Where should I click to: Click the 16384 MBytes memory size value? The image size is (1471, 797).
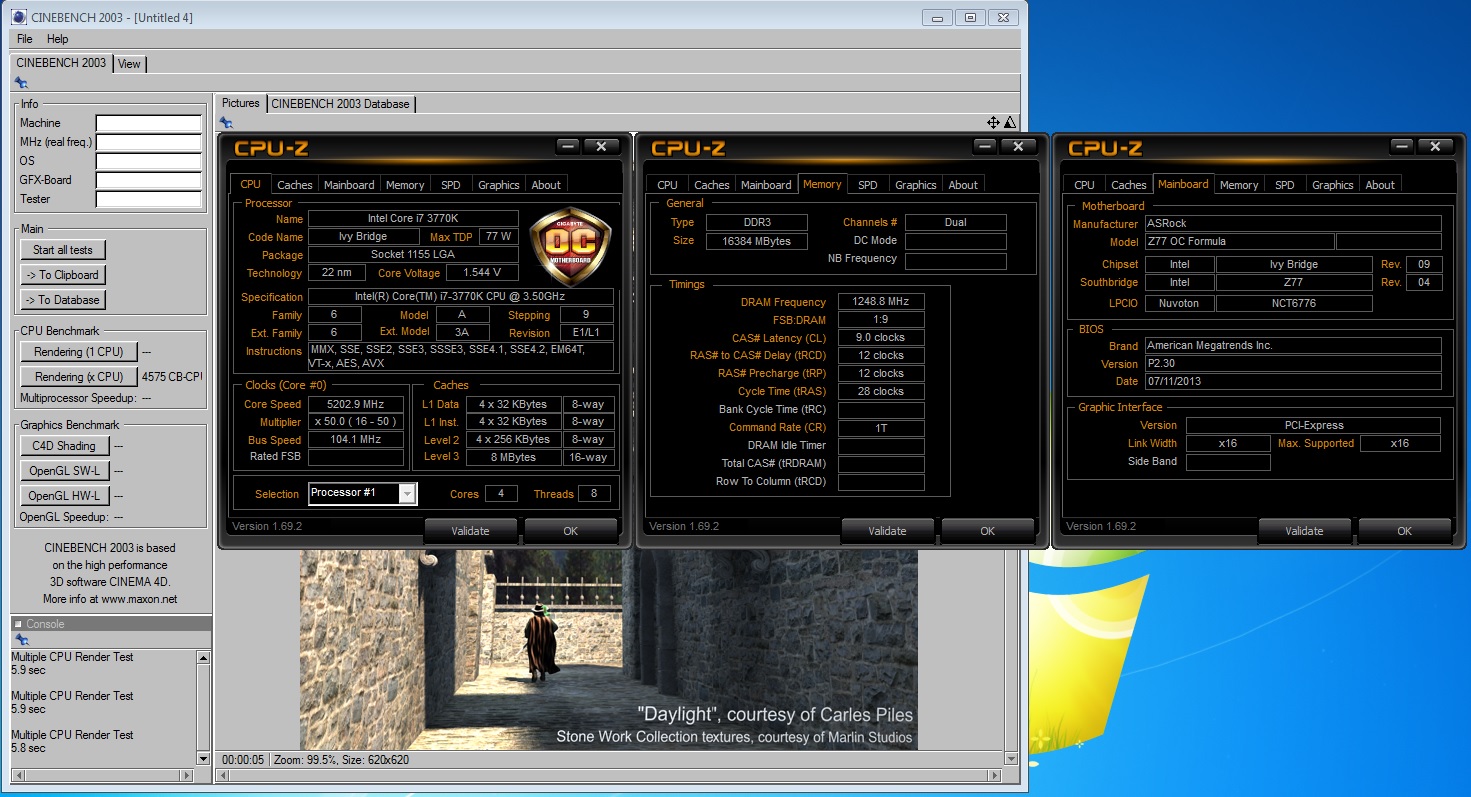tap(757, 241)
